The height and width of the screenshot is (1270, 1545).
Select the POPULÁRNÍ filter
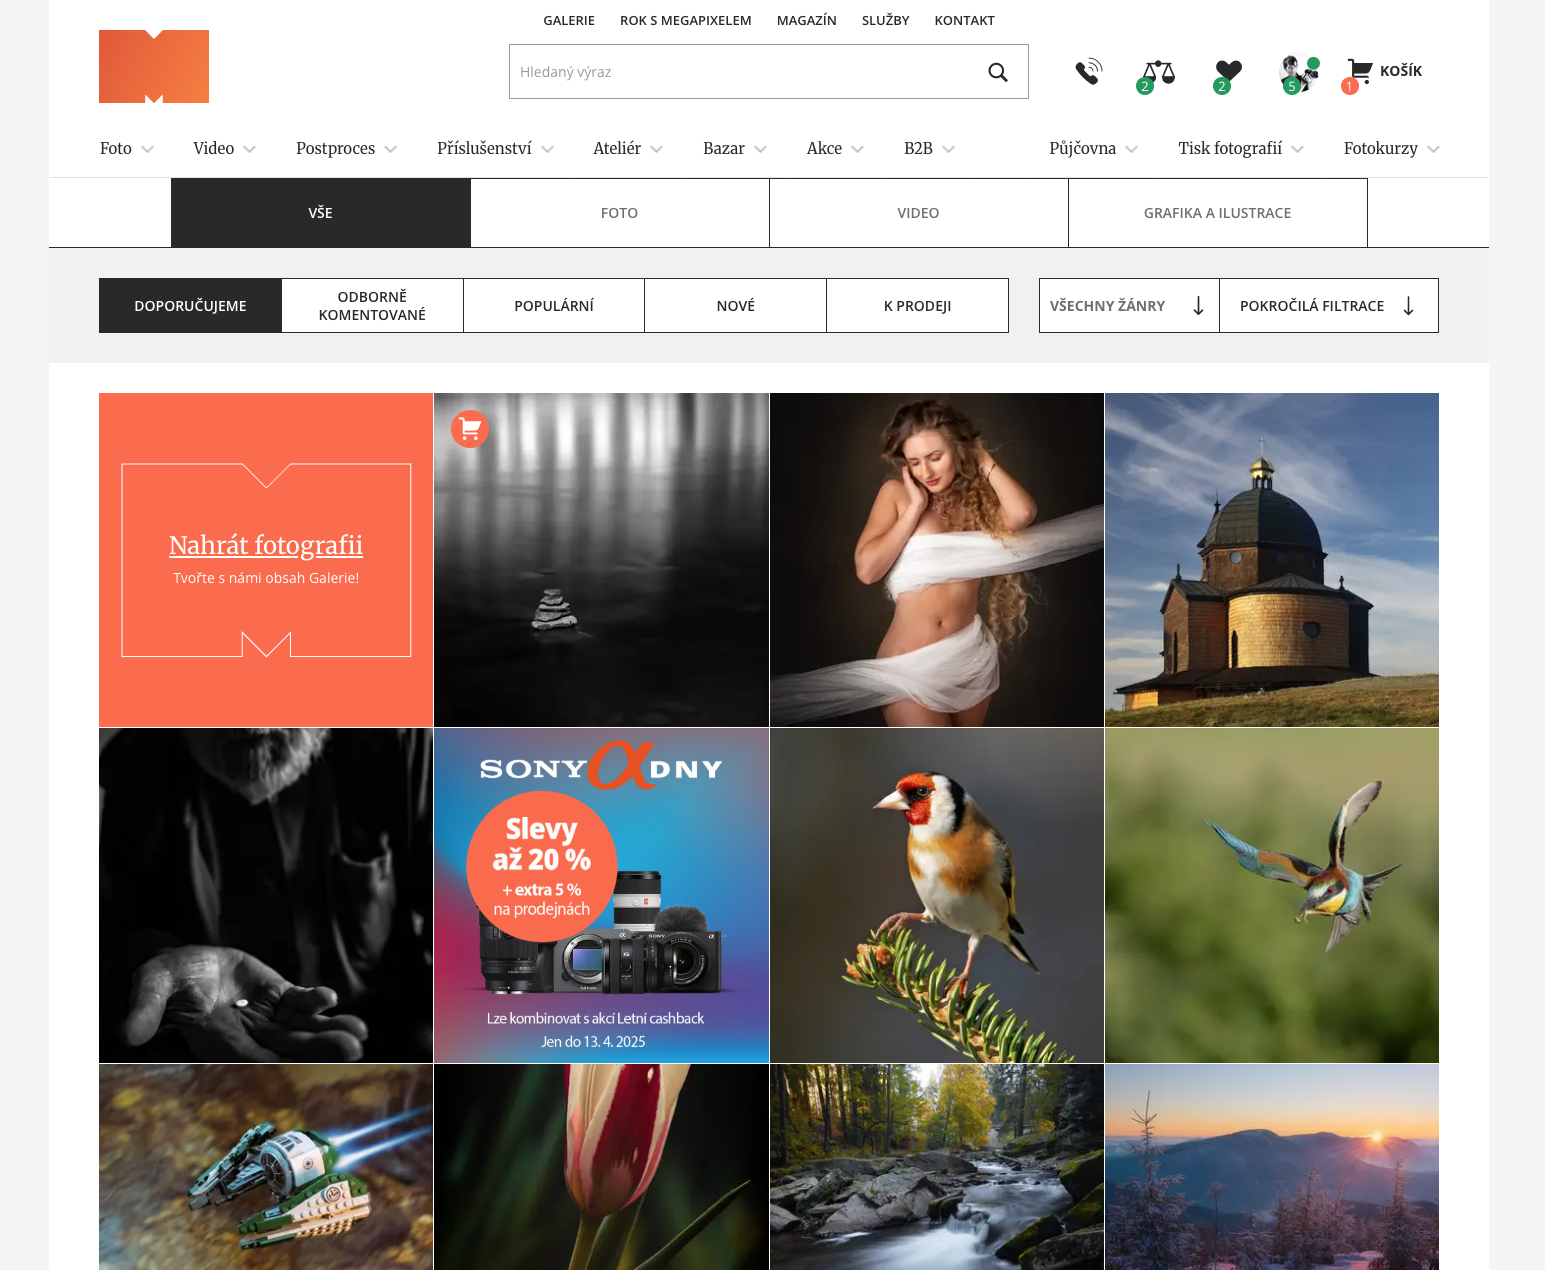tap(554, 306)
